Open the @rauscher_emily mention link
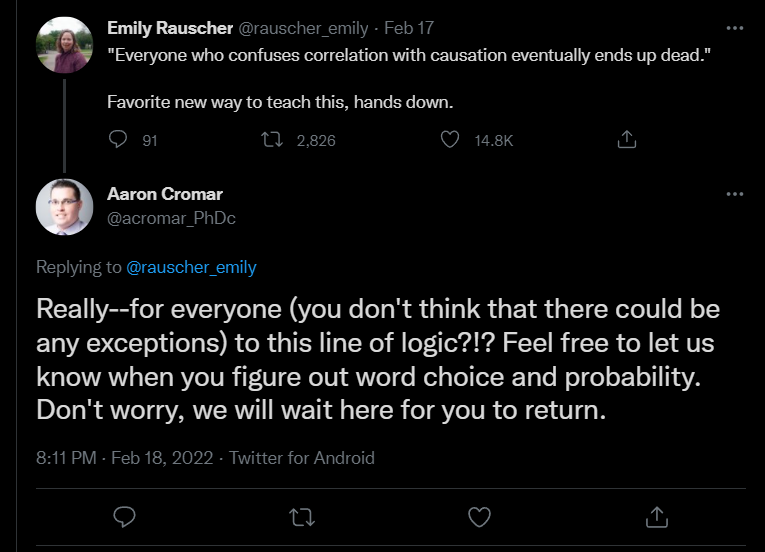Screen dimensions: 765x552 [x=191, y=267]
